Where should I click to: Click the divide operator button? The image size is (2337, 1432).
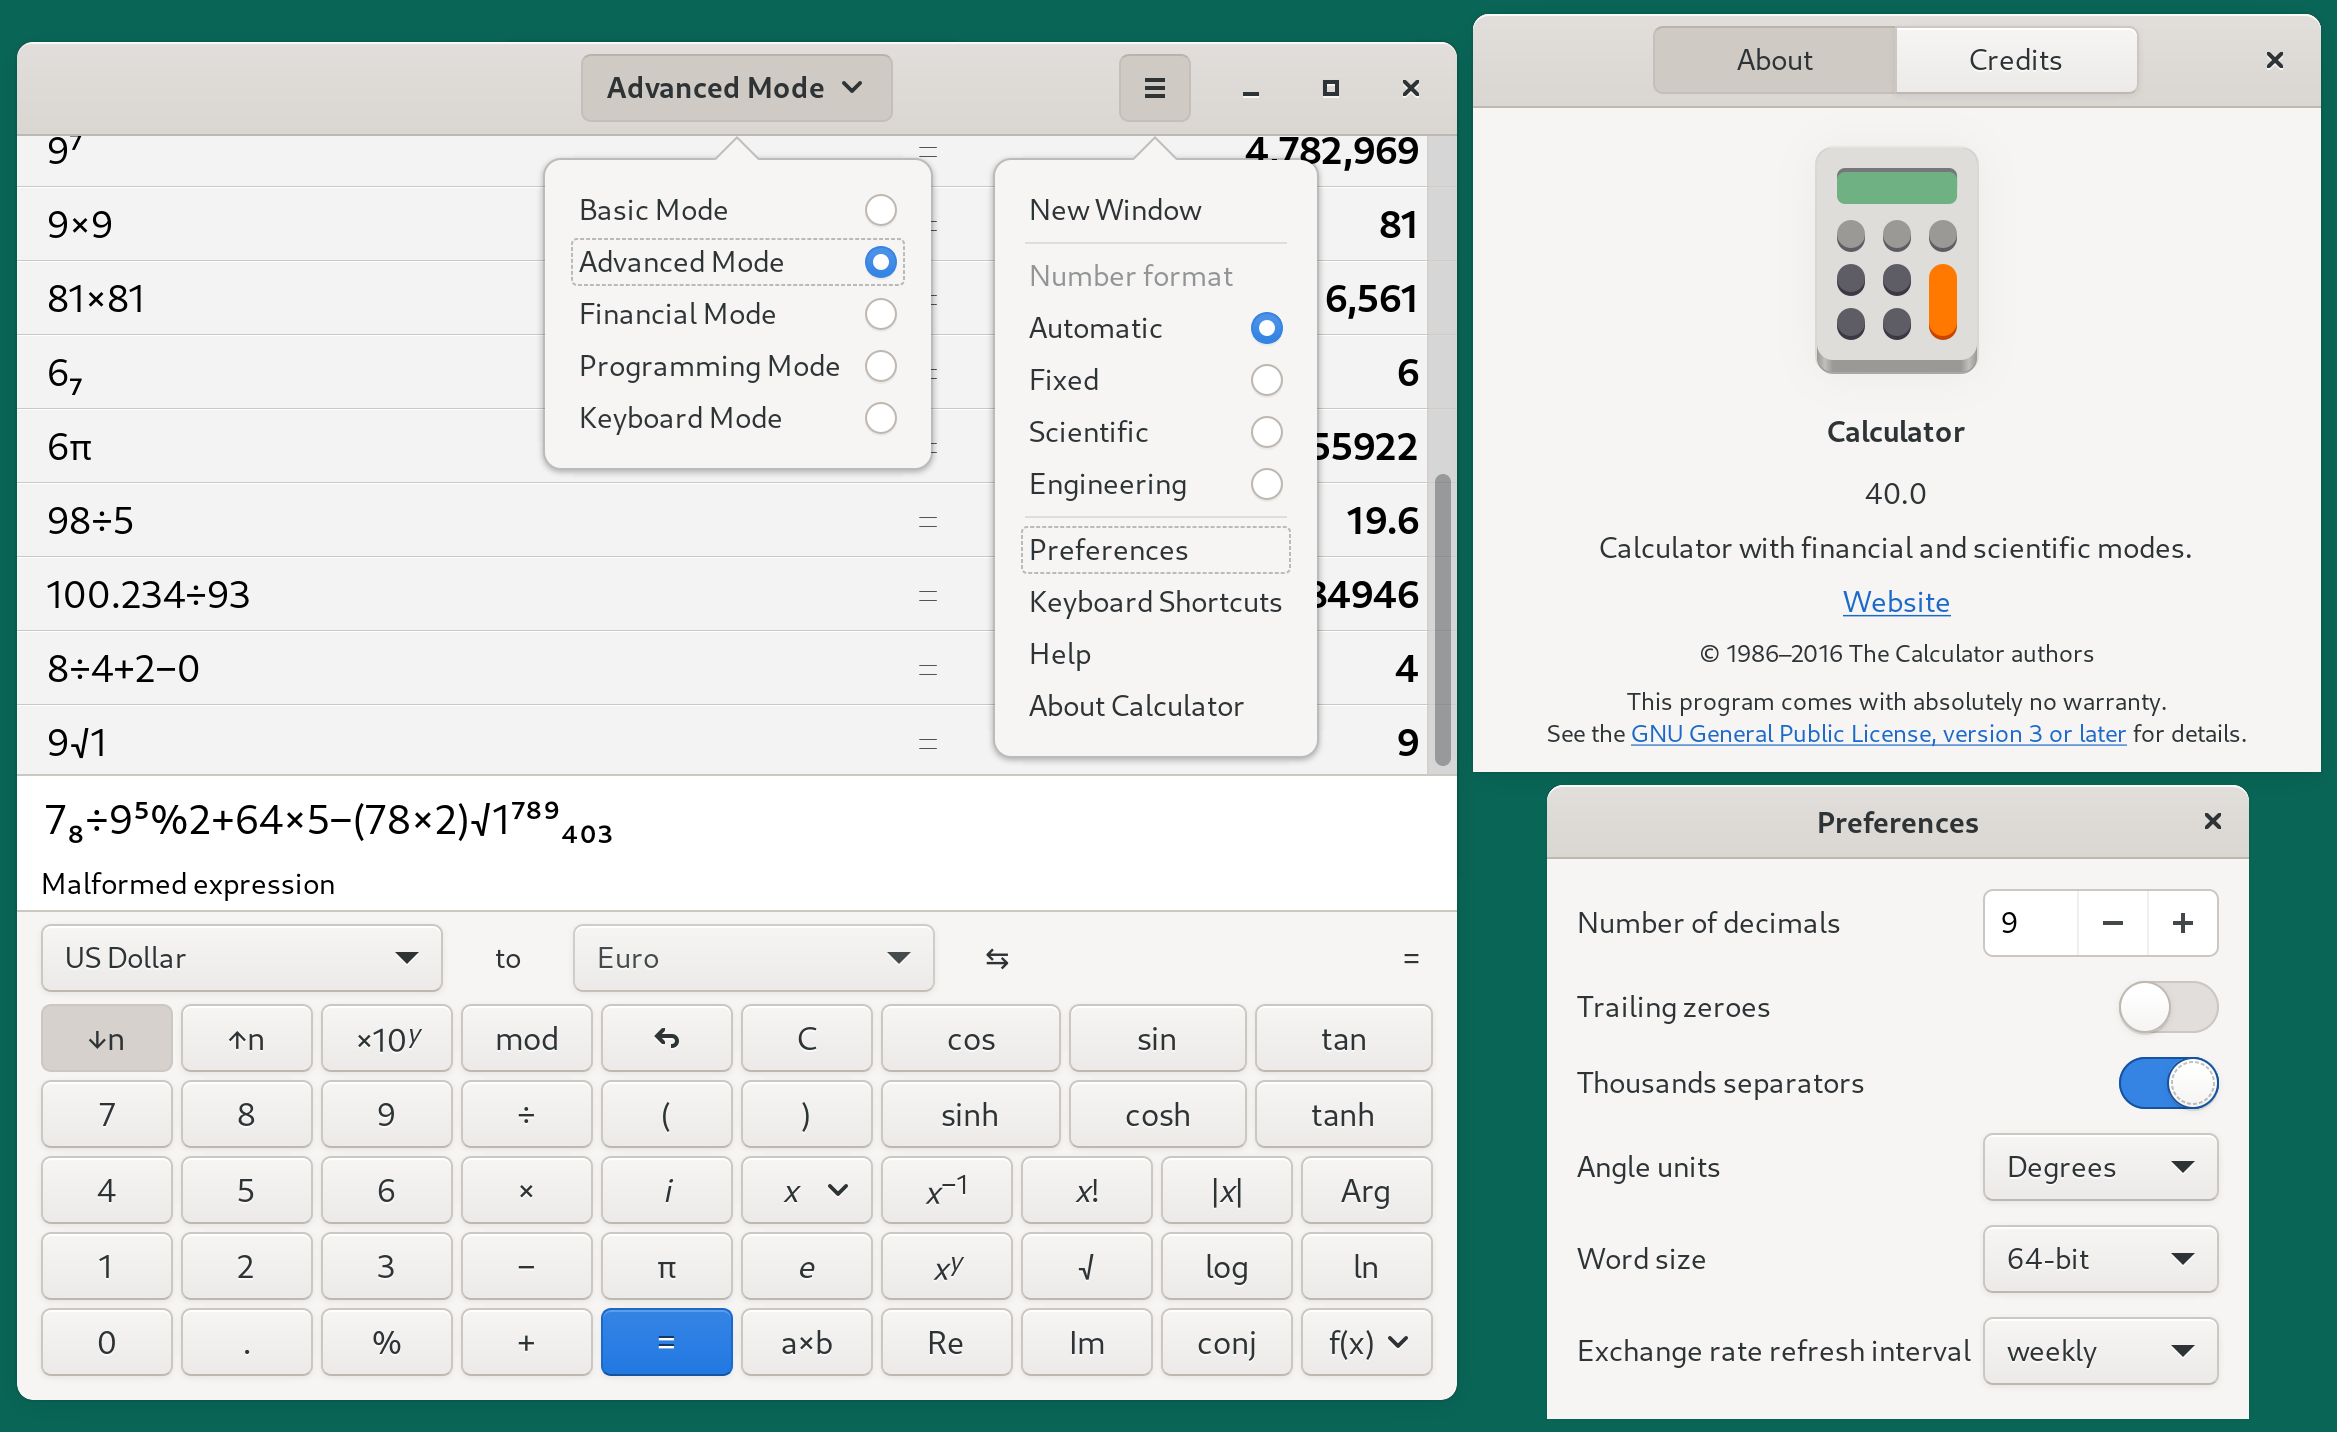527,1115
